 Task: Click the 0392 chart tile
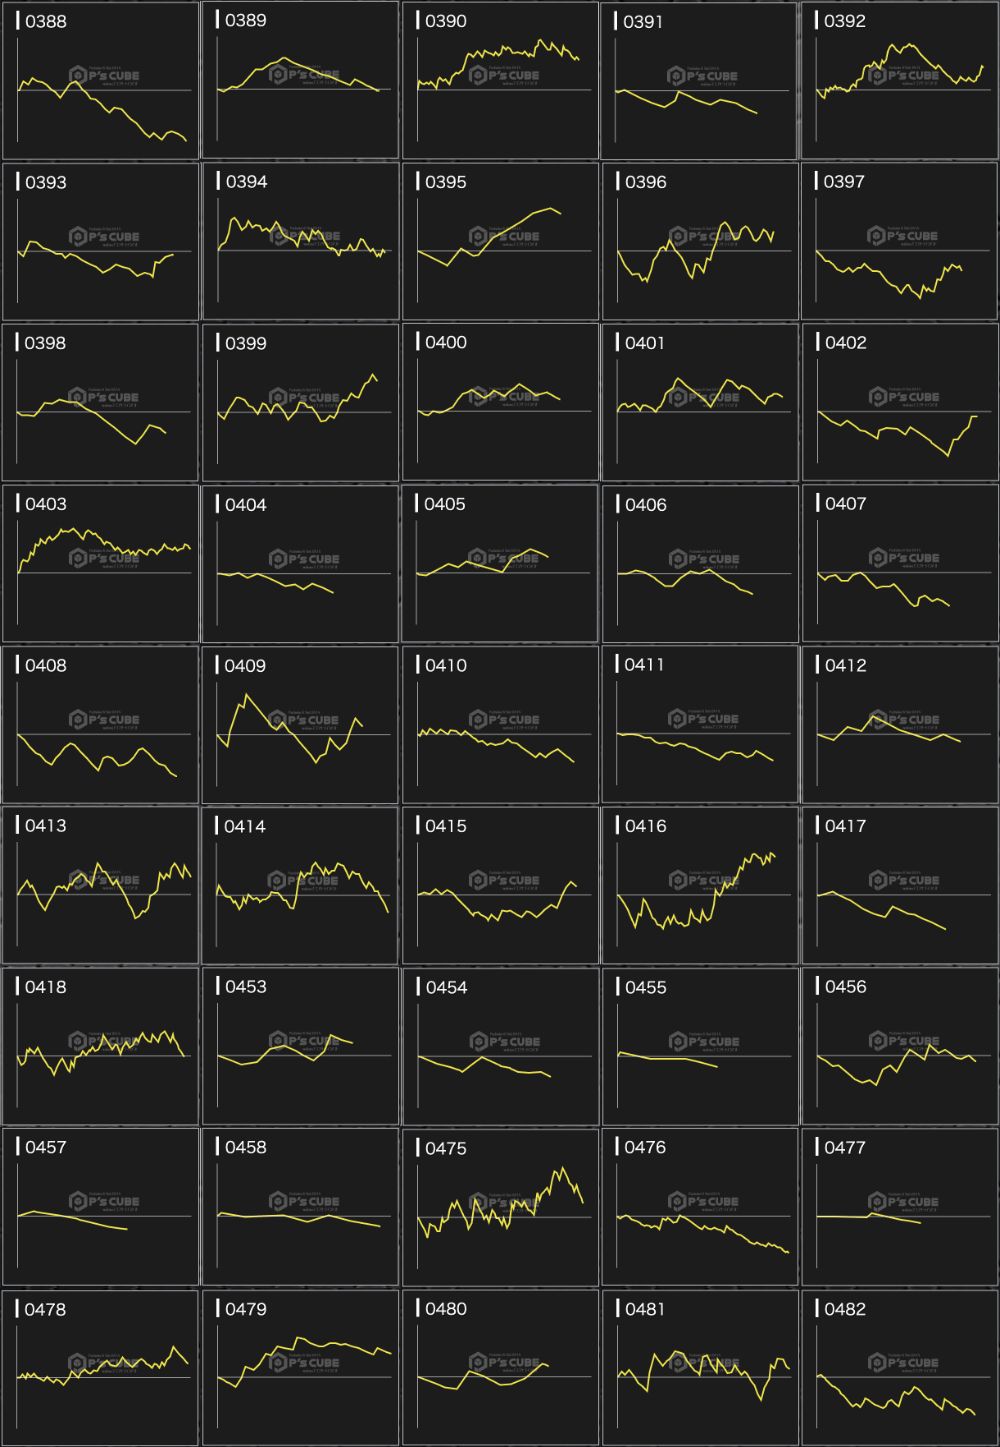click(900, 80)
